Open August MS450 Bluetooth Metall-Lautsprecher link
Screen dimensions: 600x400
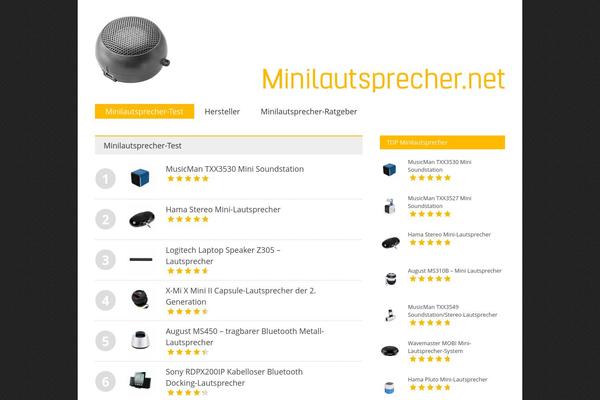coord(245,336)
